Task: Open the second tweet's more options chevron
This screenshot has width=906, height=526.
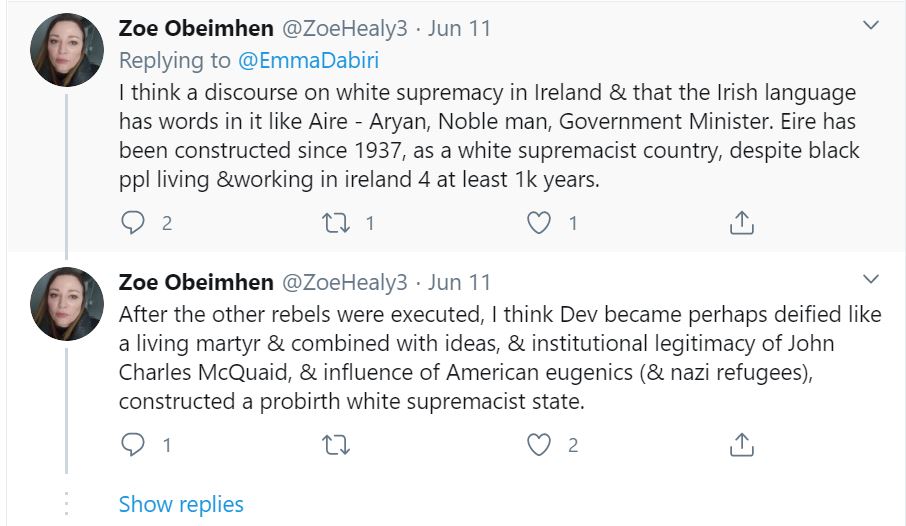Action: pos(871,279)
